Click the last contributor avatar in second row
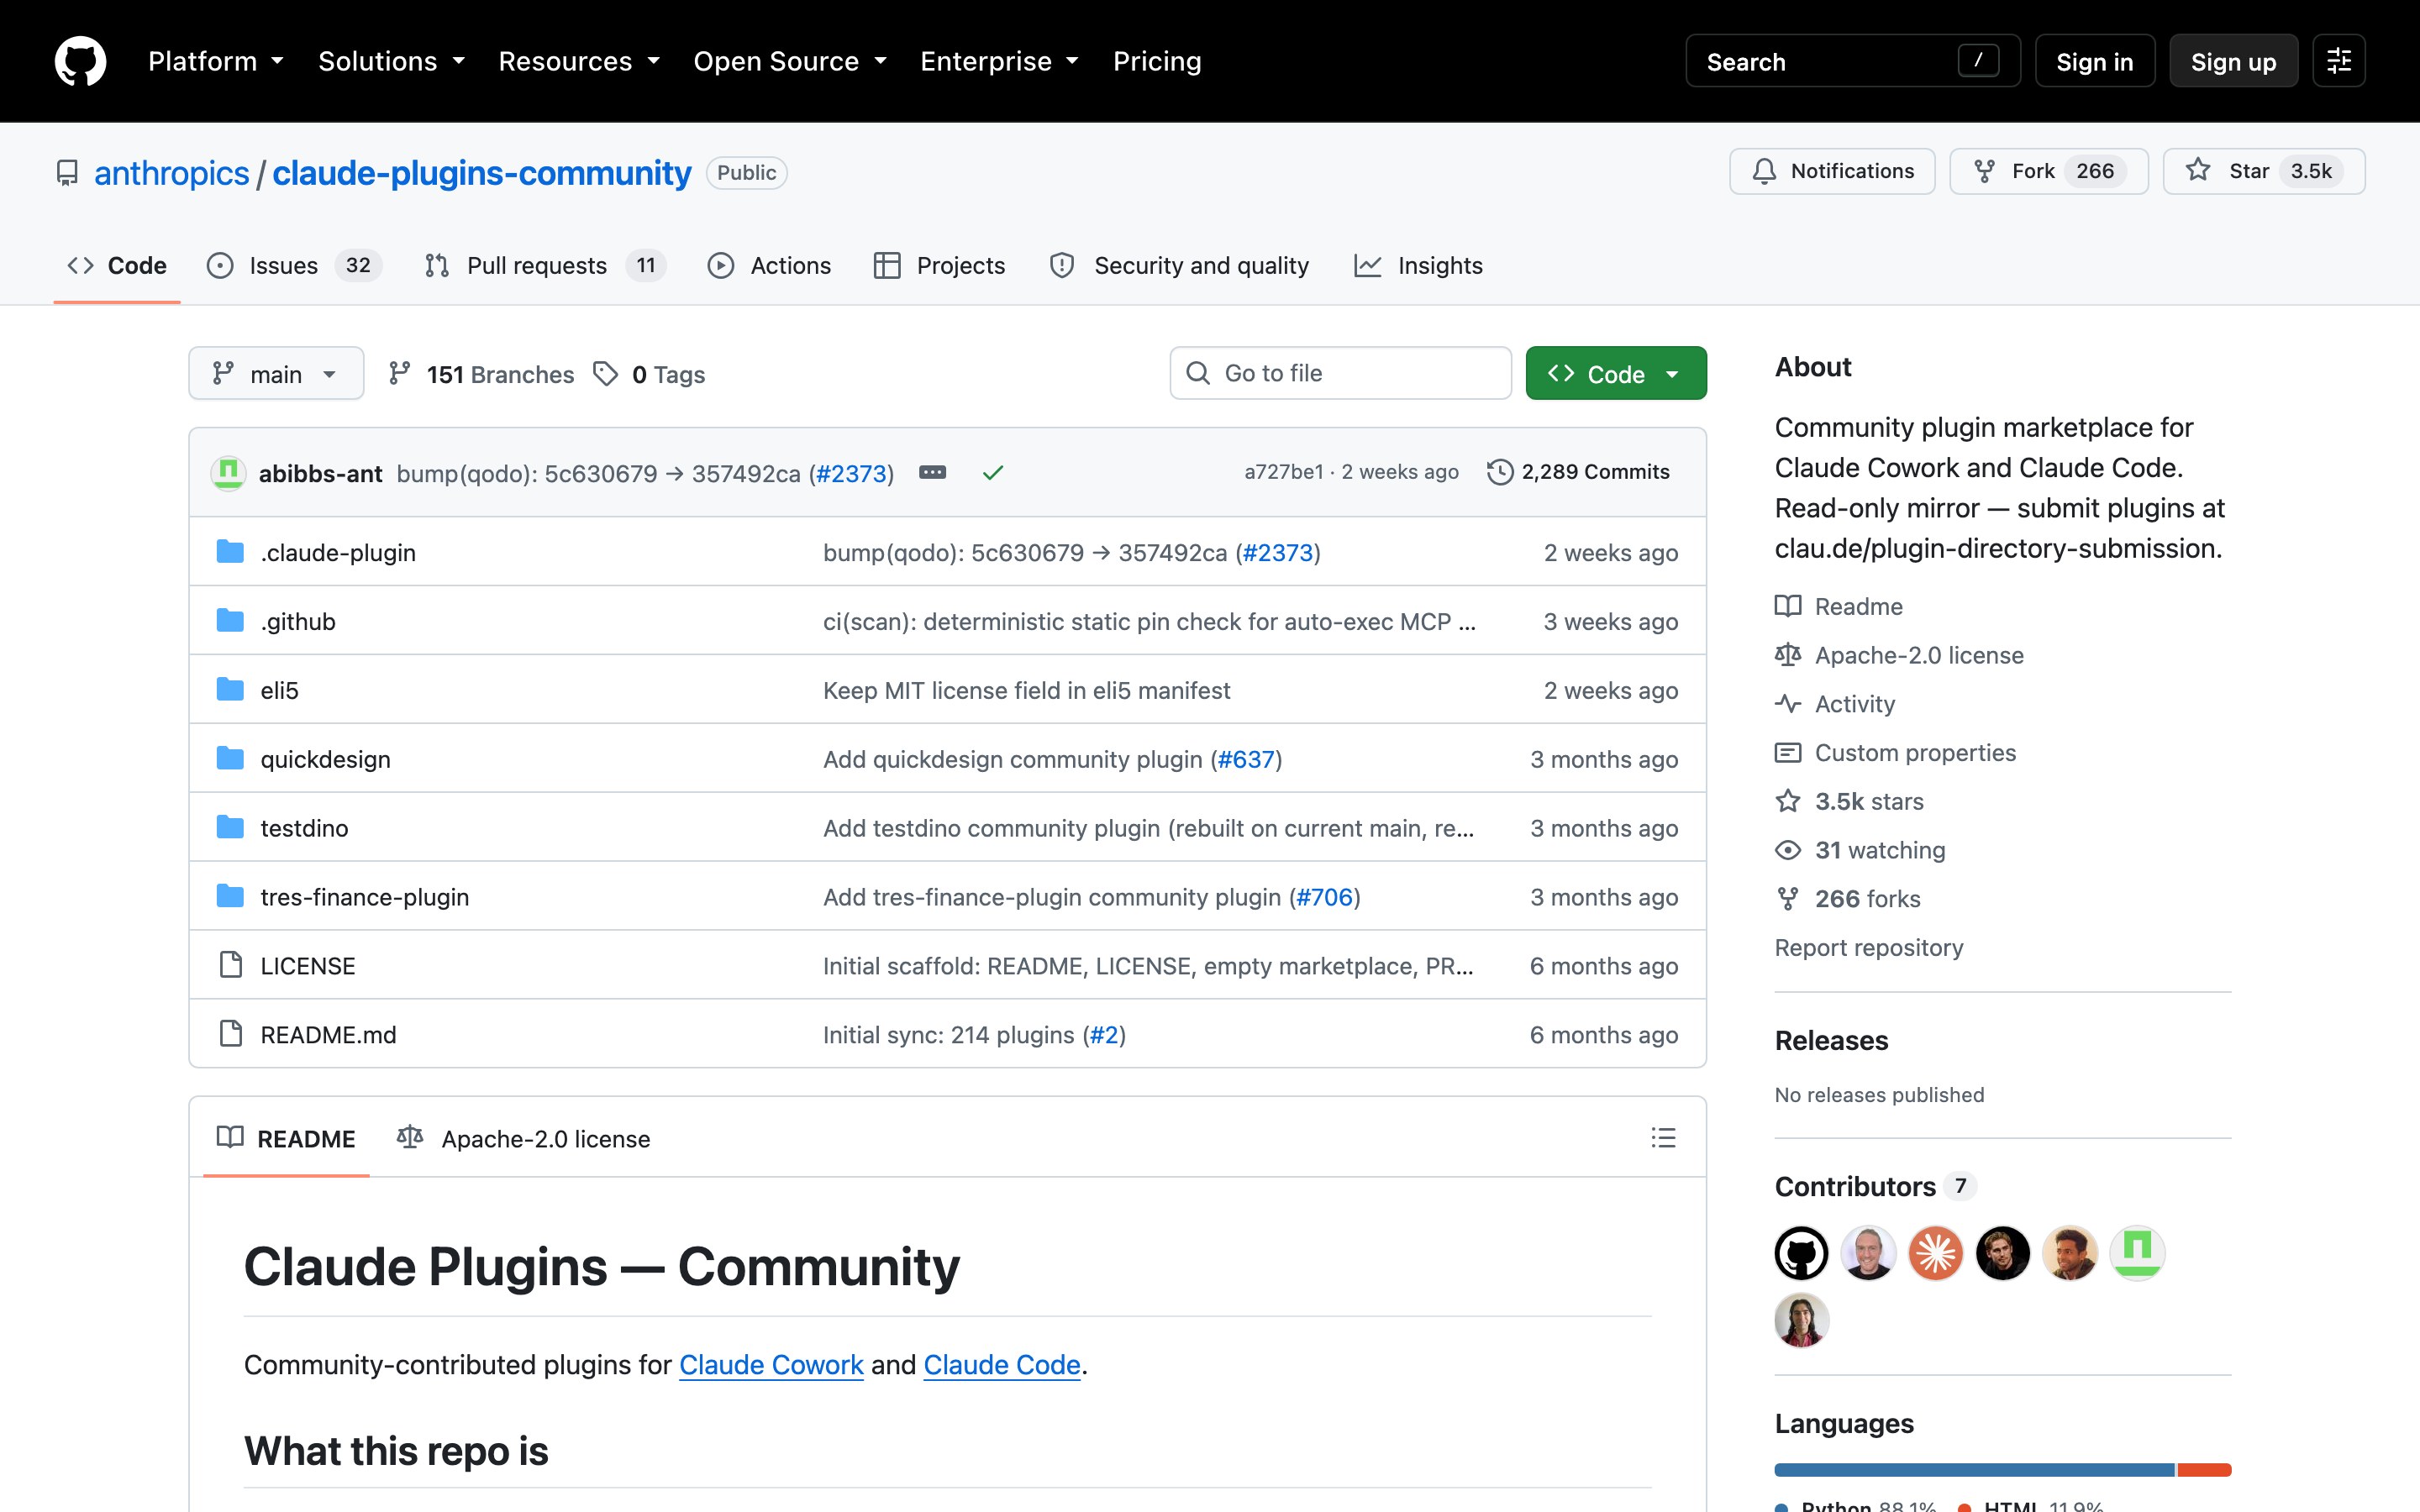This screenshot has width=2420, height=1512. tap(1801, 1320)
